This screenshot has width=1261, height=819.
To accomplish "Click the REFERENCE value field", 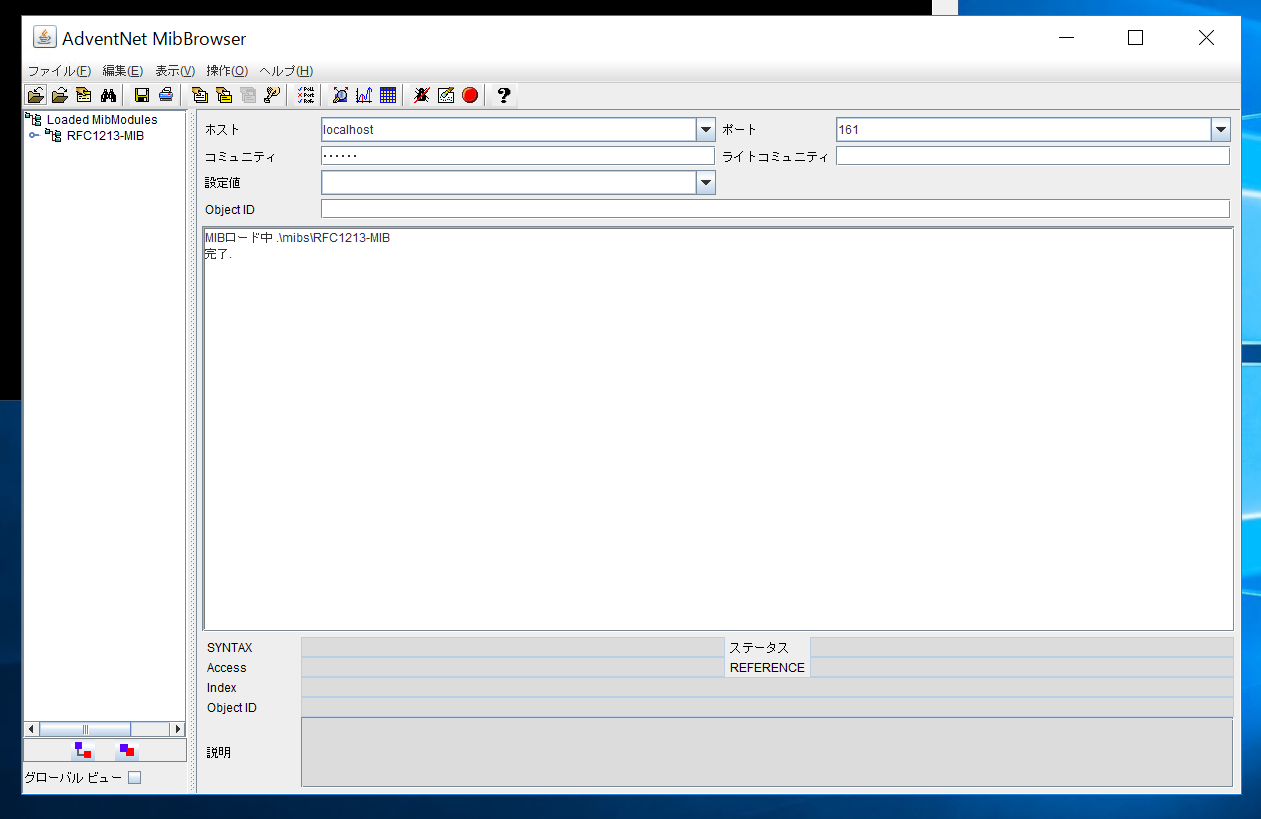I will coord(1021,667).
